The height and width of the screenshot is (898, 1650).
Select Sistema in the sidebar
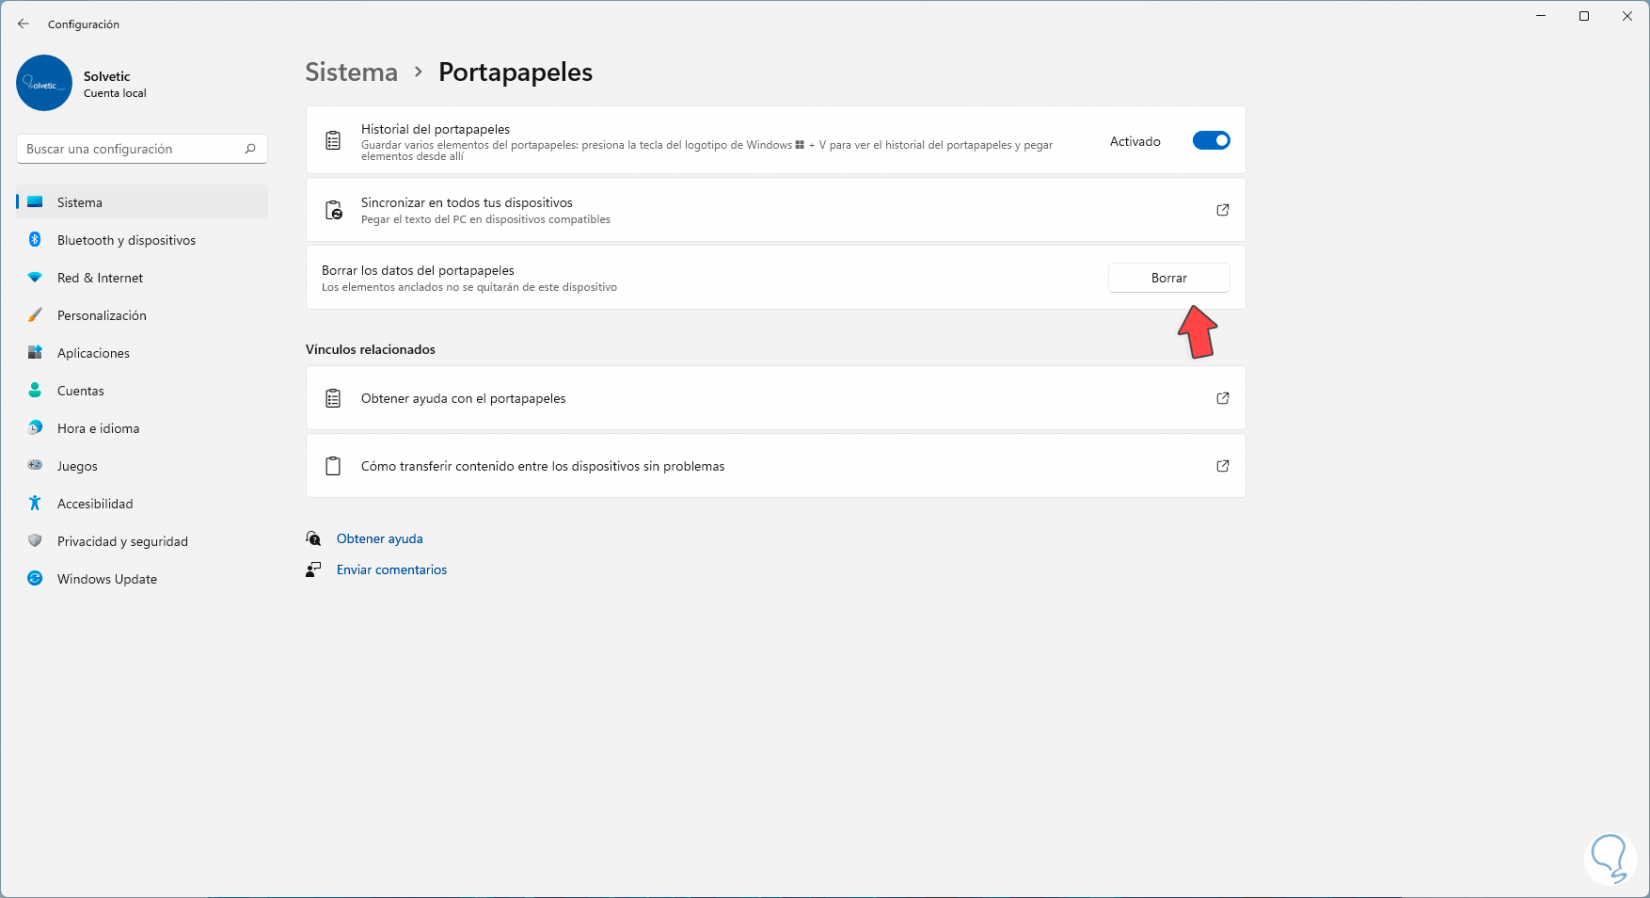[80, 202]
